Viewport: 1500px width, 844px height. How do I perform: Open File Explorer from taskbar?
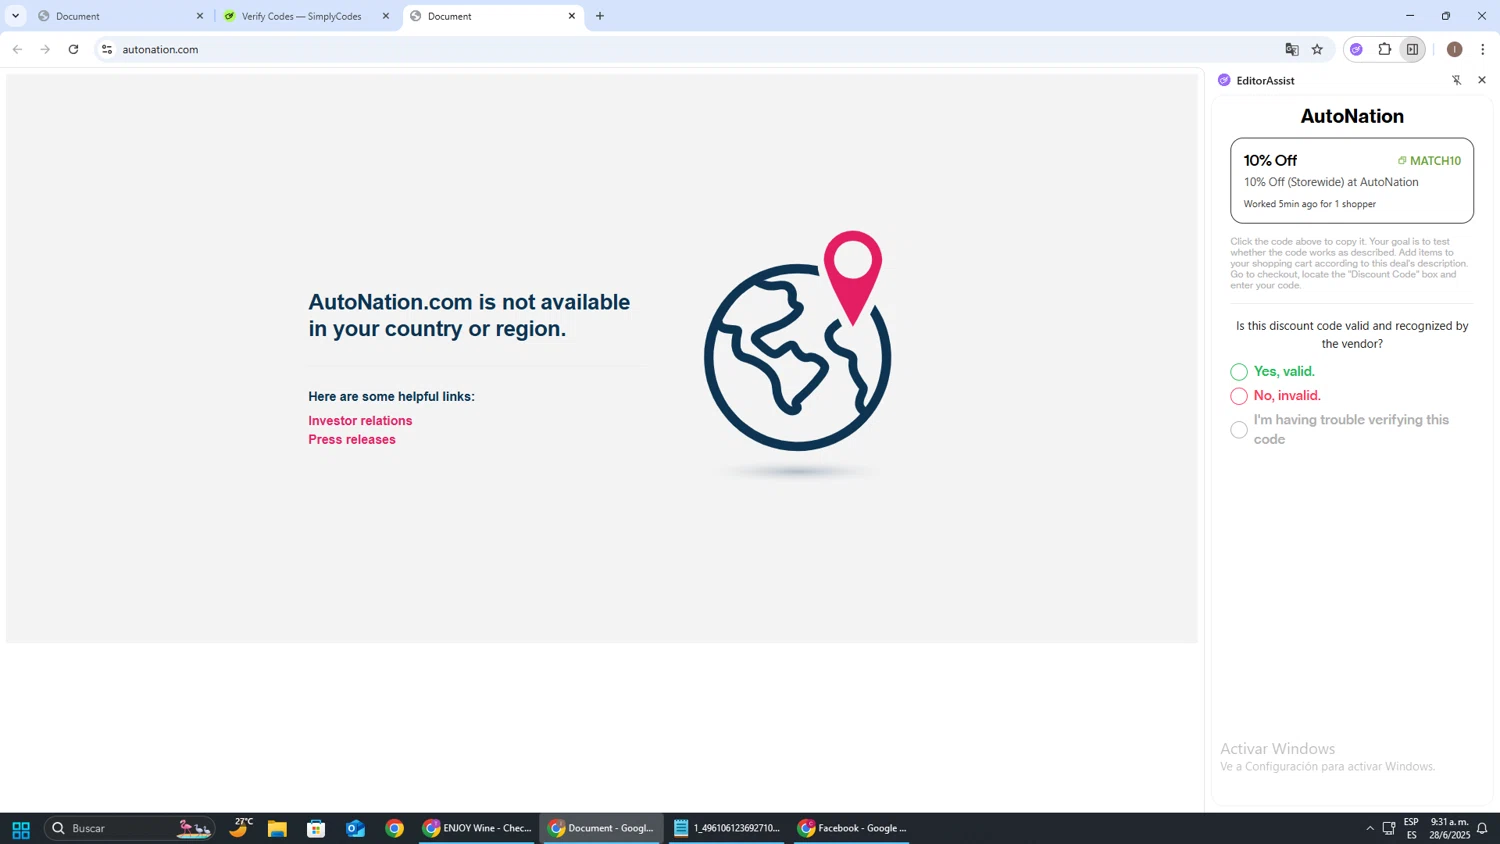point(277,829)
